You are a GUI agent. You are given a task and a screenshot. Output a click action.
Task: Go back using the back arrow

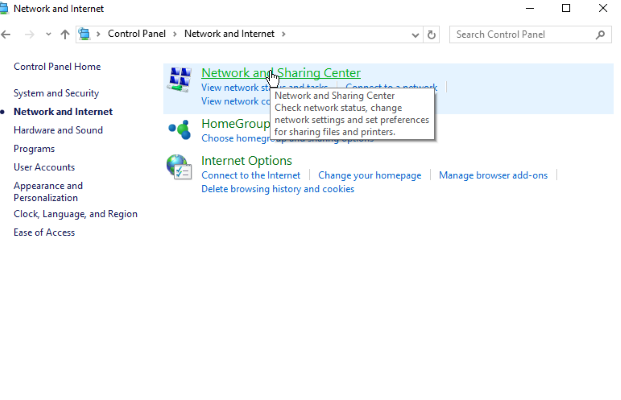click(x=6, y=34)
